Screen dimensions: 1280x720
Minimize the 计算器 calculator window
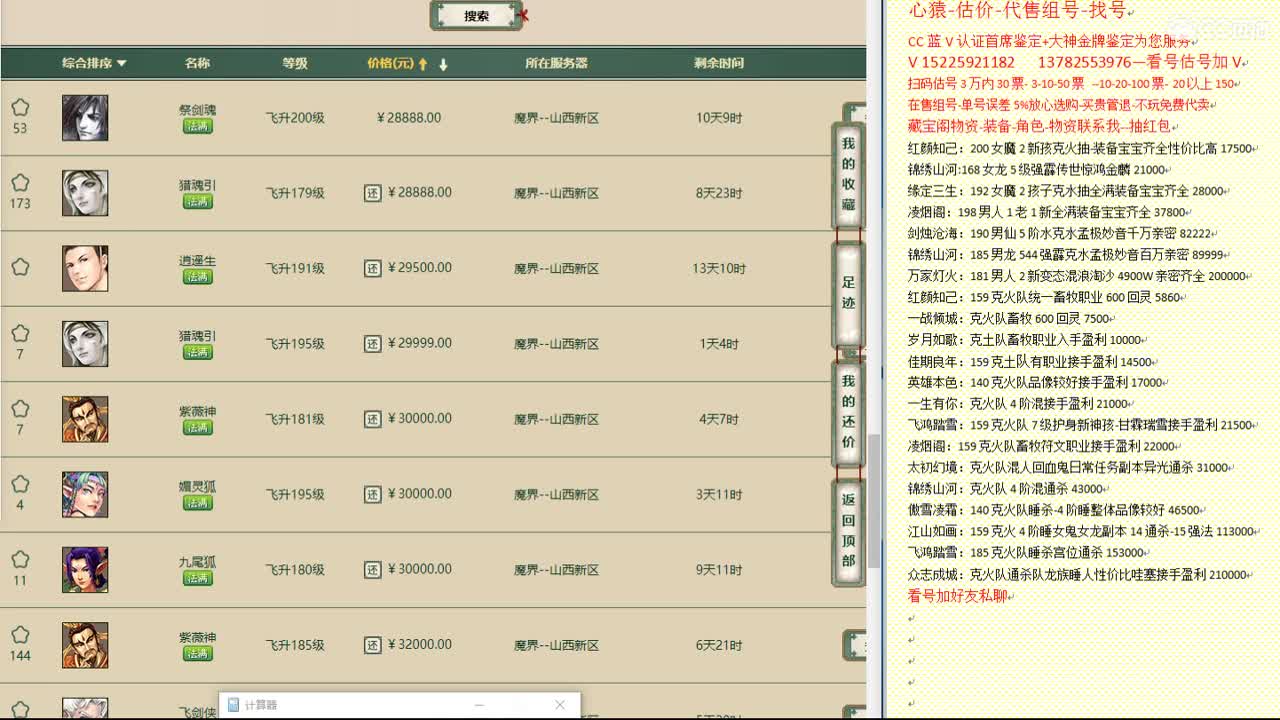(479, 705)
